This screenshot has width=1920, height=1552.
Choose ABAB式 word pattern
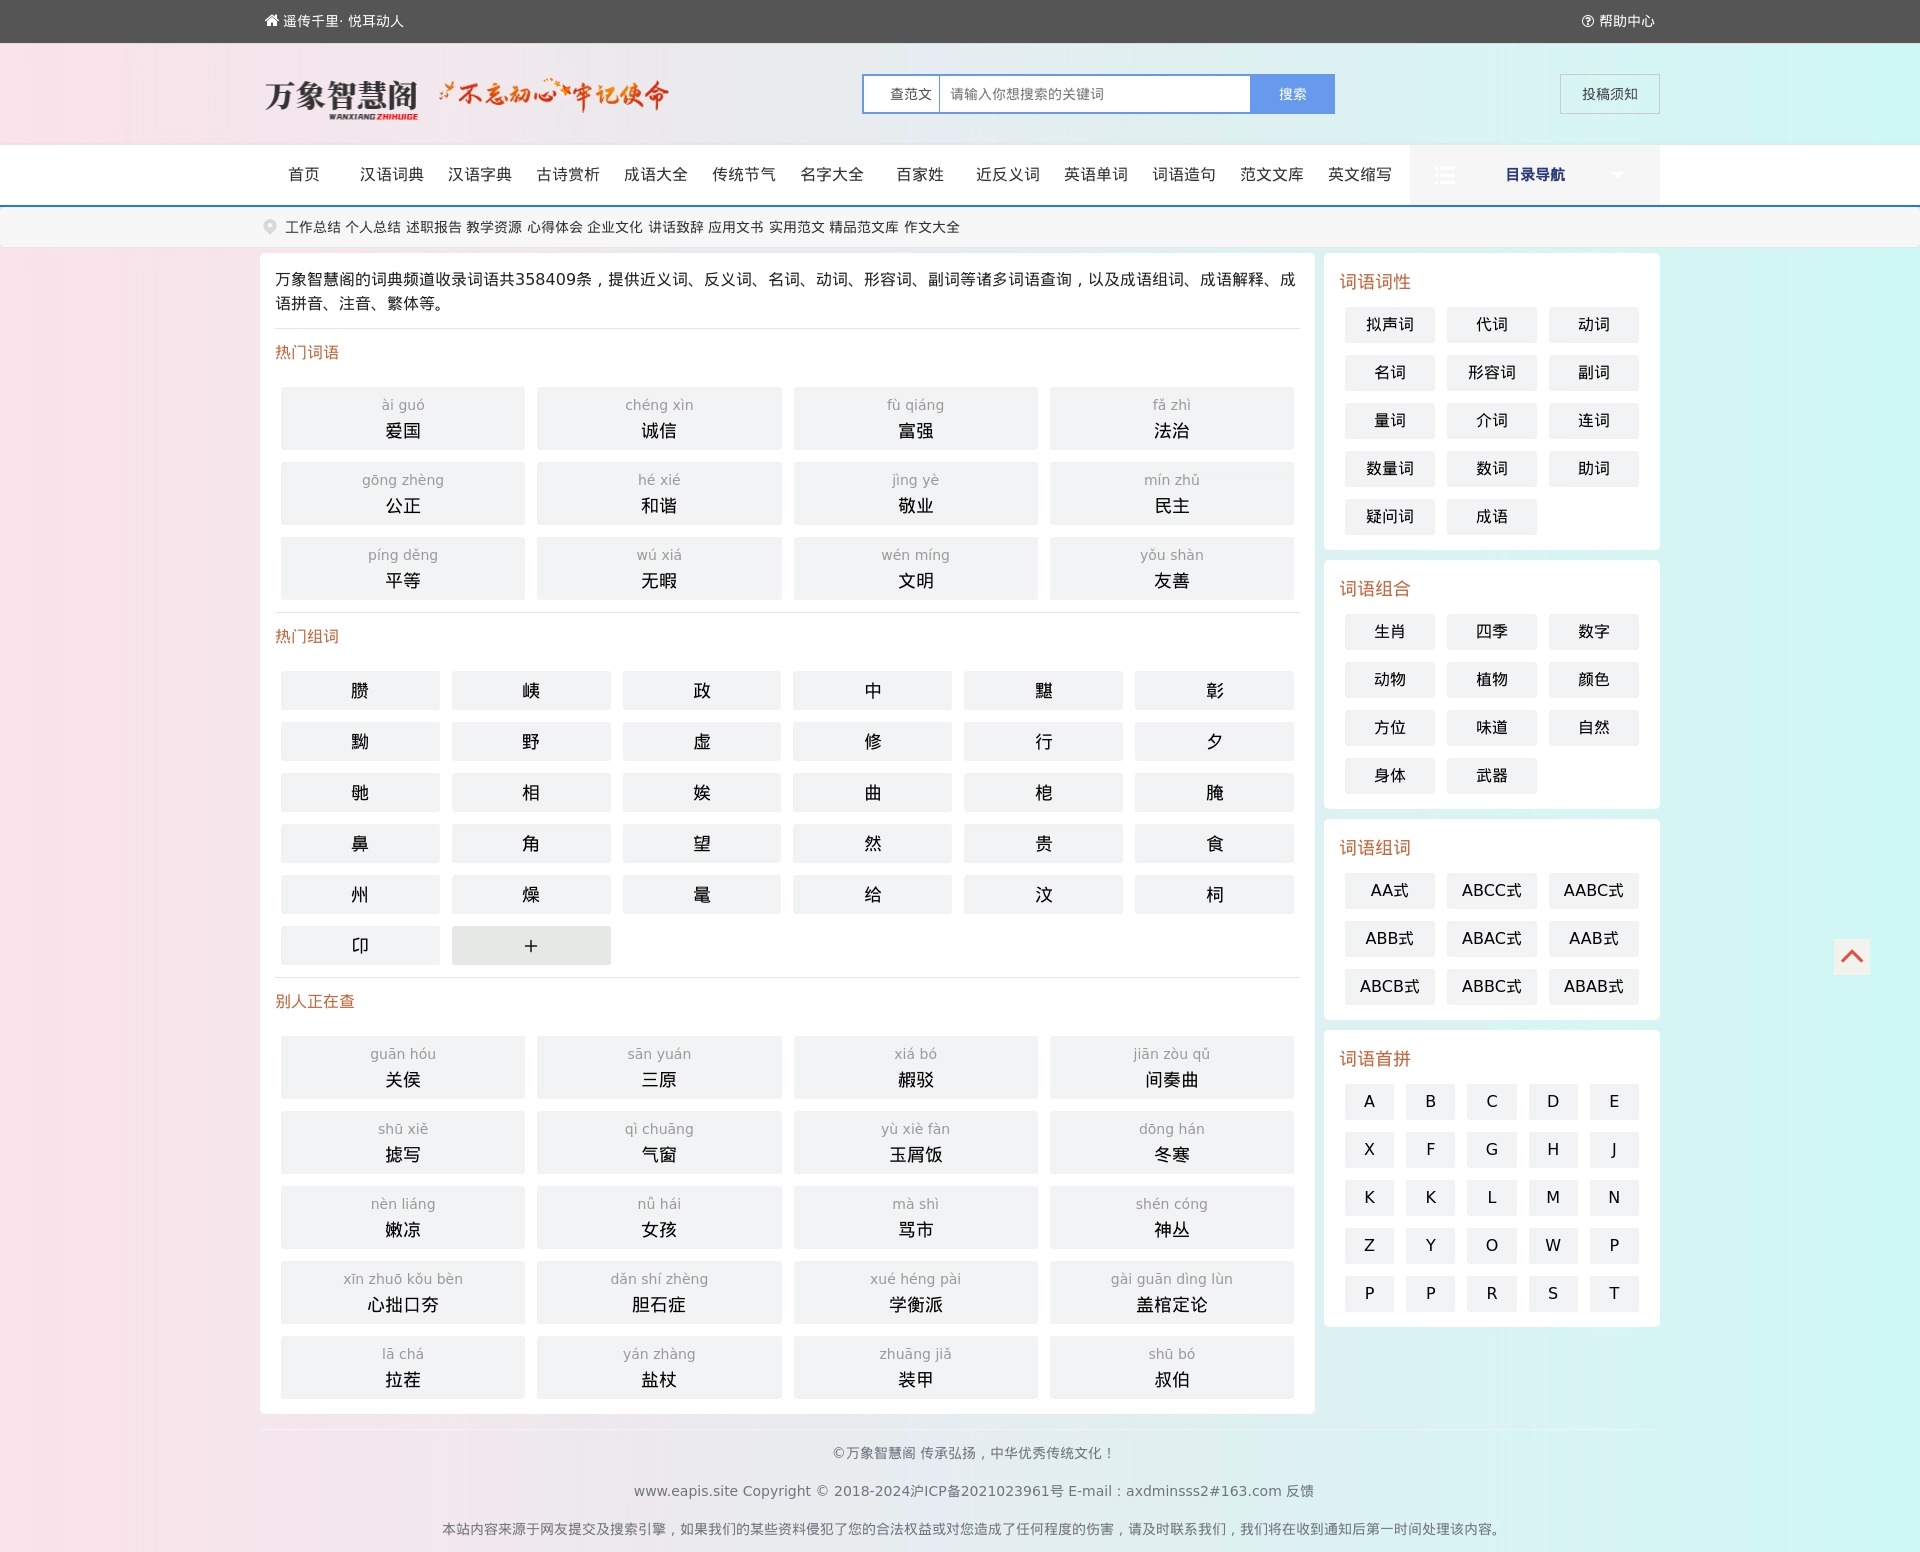pos(1594,986)
